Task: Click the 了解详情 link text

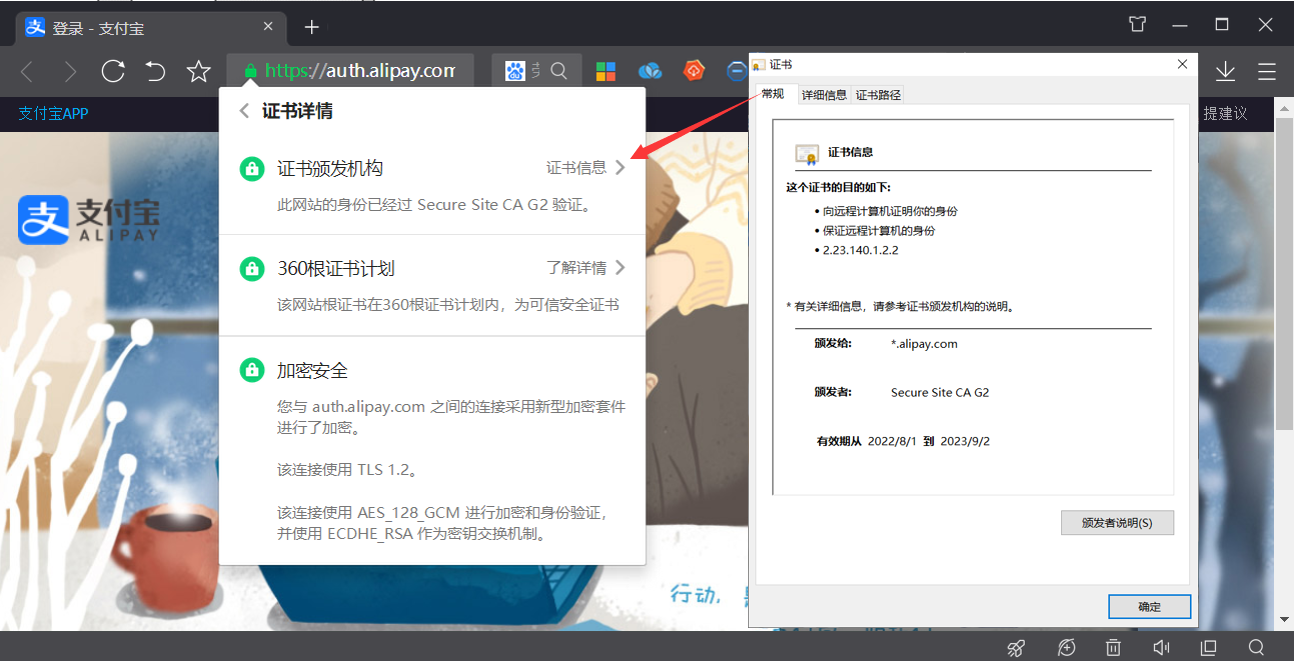Action: (x=576, y=268)
